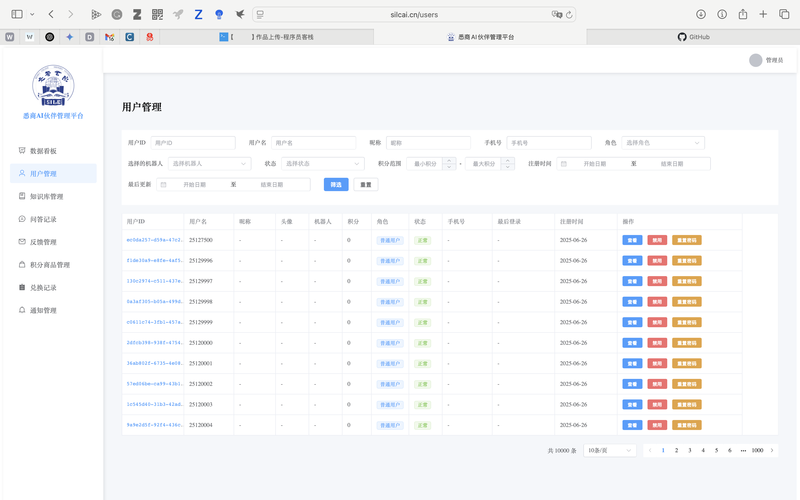800x500 pixels.
Task: Click the 重置 reset filter button
Action: [x=366, y=185]
